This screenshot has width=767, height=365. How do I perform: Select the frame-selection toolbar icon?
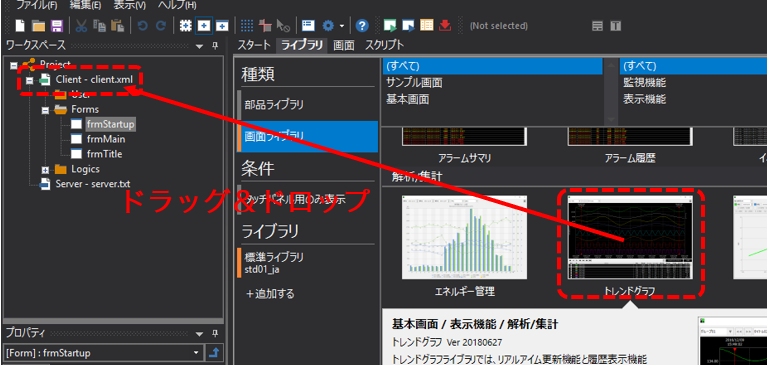tap(185, 25)
